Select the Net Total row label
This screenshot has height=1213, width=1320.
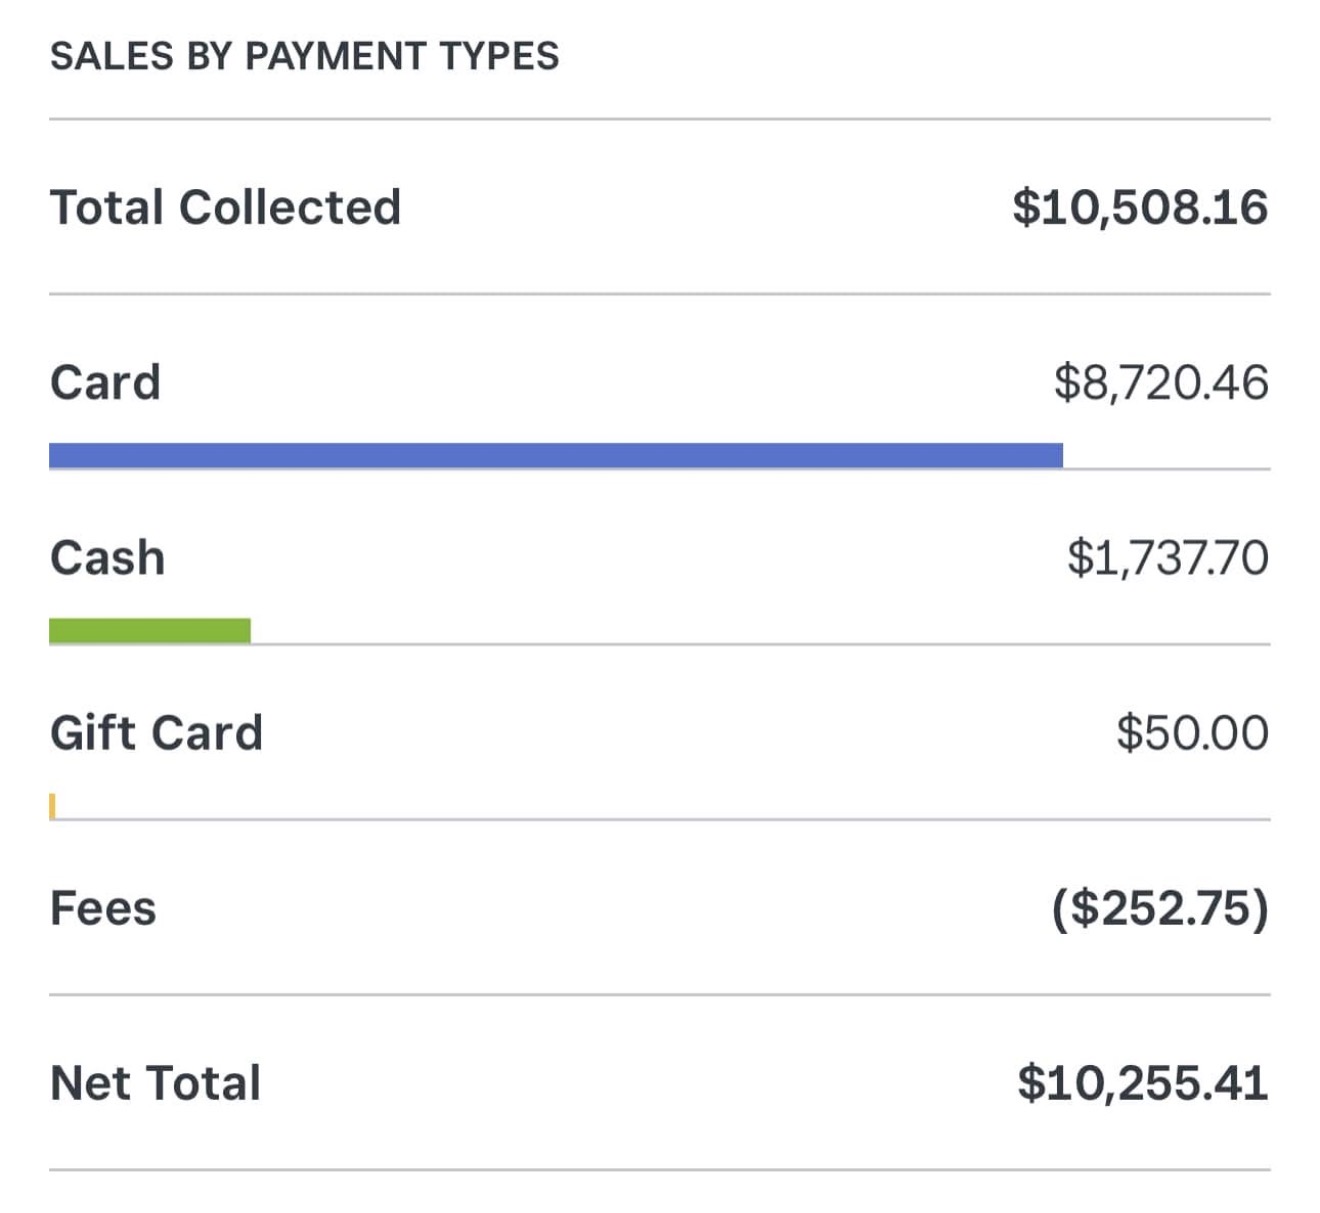(156, 1083)
